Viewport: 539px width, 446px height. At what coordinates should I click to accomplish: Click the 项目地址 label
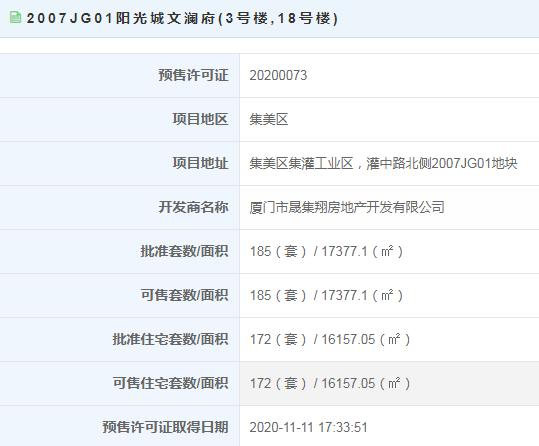[x=200, y=163]
